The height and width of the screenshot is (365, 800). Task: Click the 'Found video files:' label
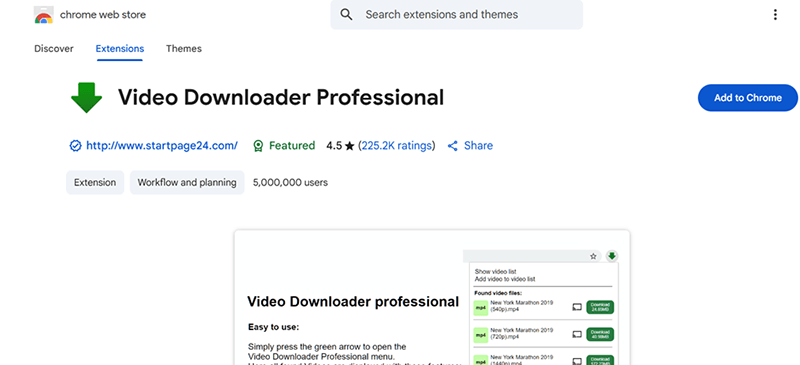click(498, 293)
